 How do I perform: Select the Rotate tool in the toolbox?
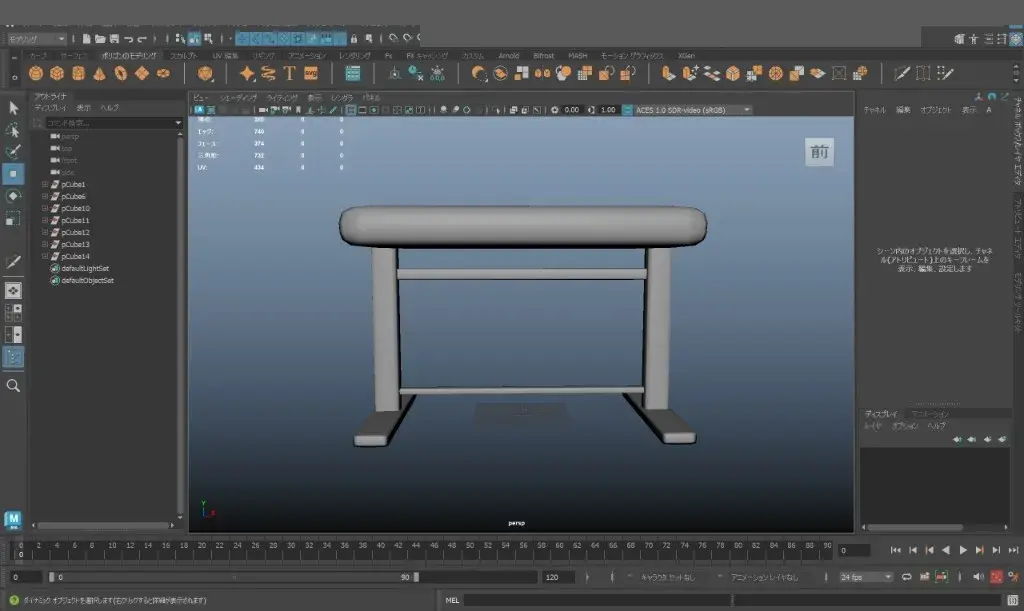point(13,196)
